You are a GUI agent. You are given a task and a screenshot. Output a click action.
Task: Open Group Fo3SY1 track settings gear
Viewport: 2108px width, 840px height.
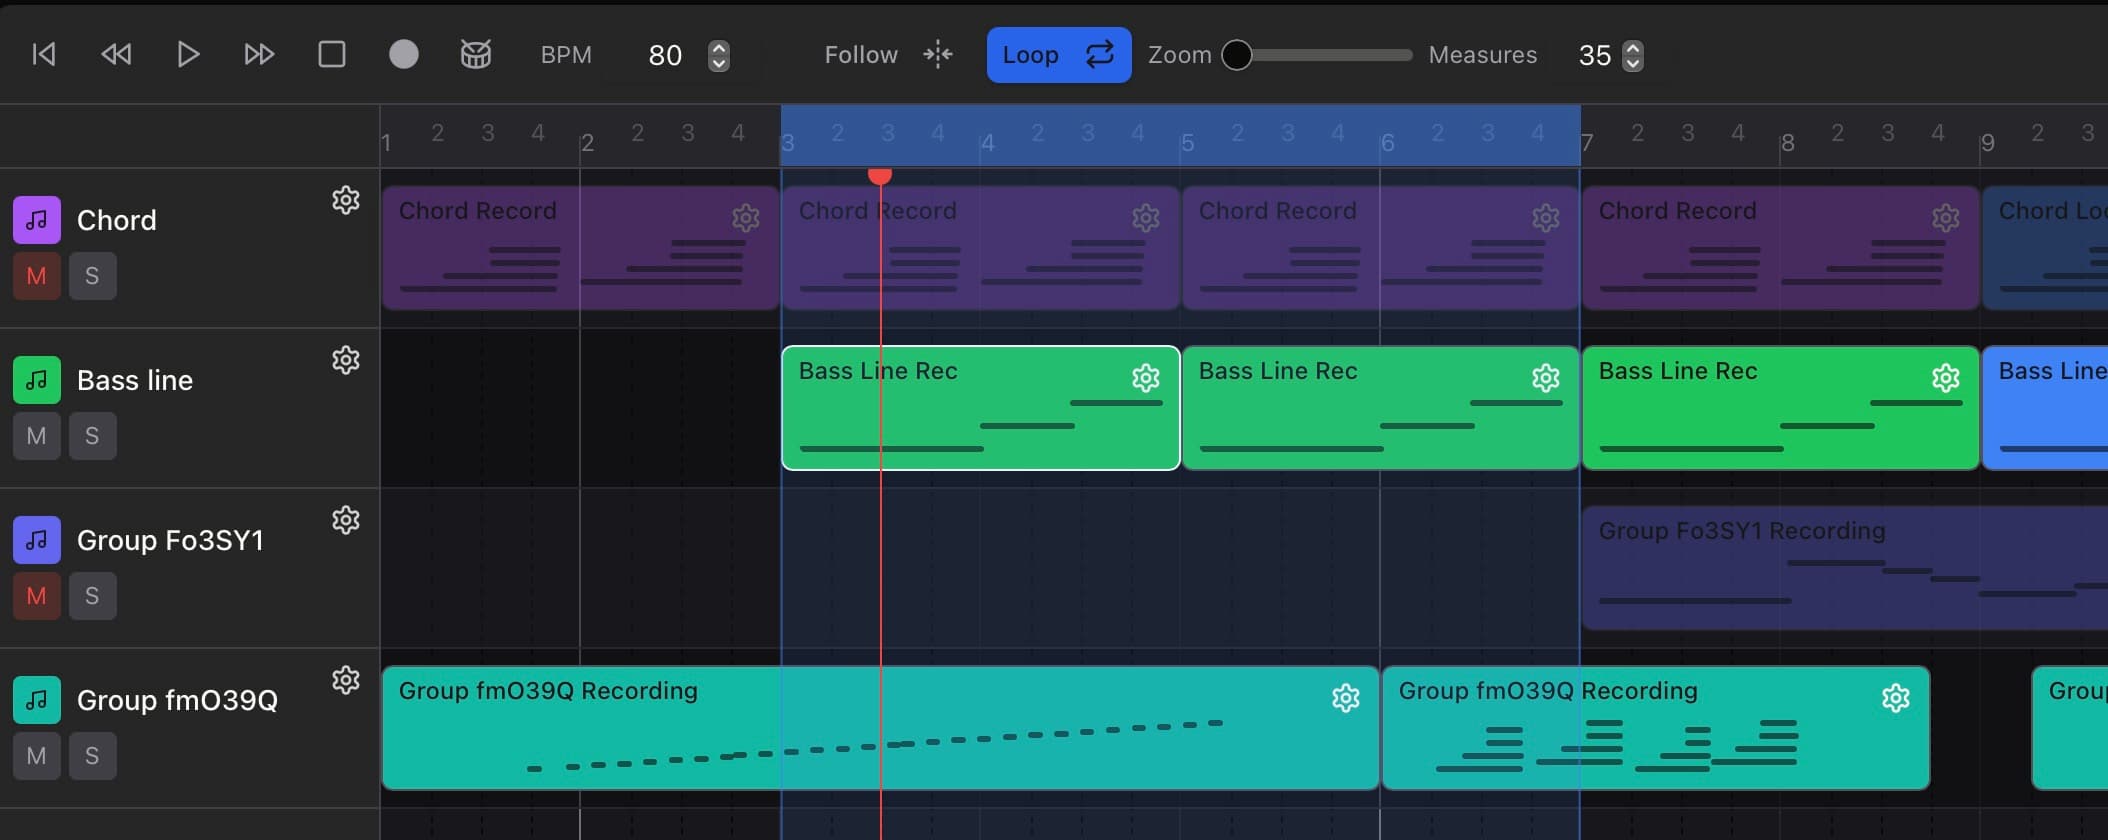(346, 520)
